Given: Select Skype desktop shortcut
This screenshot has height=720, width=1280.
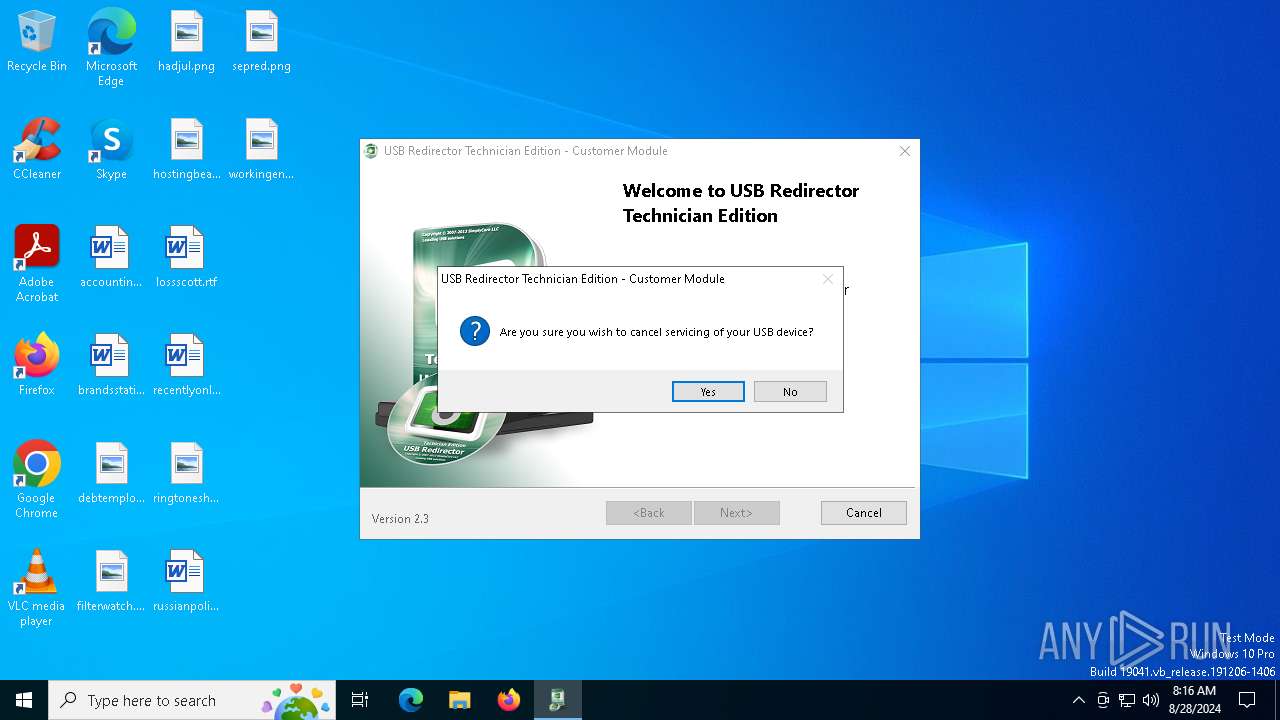Looking at the screenshot, I should click(x=111, y=150).
